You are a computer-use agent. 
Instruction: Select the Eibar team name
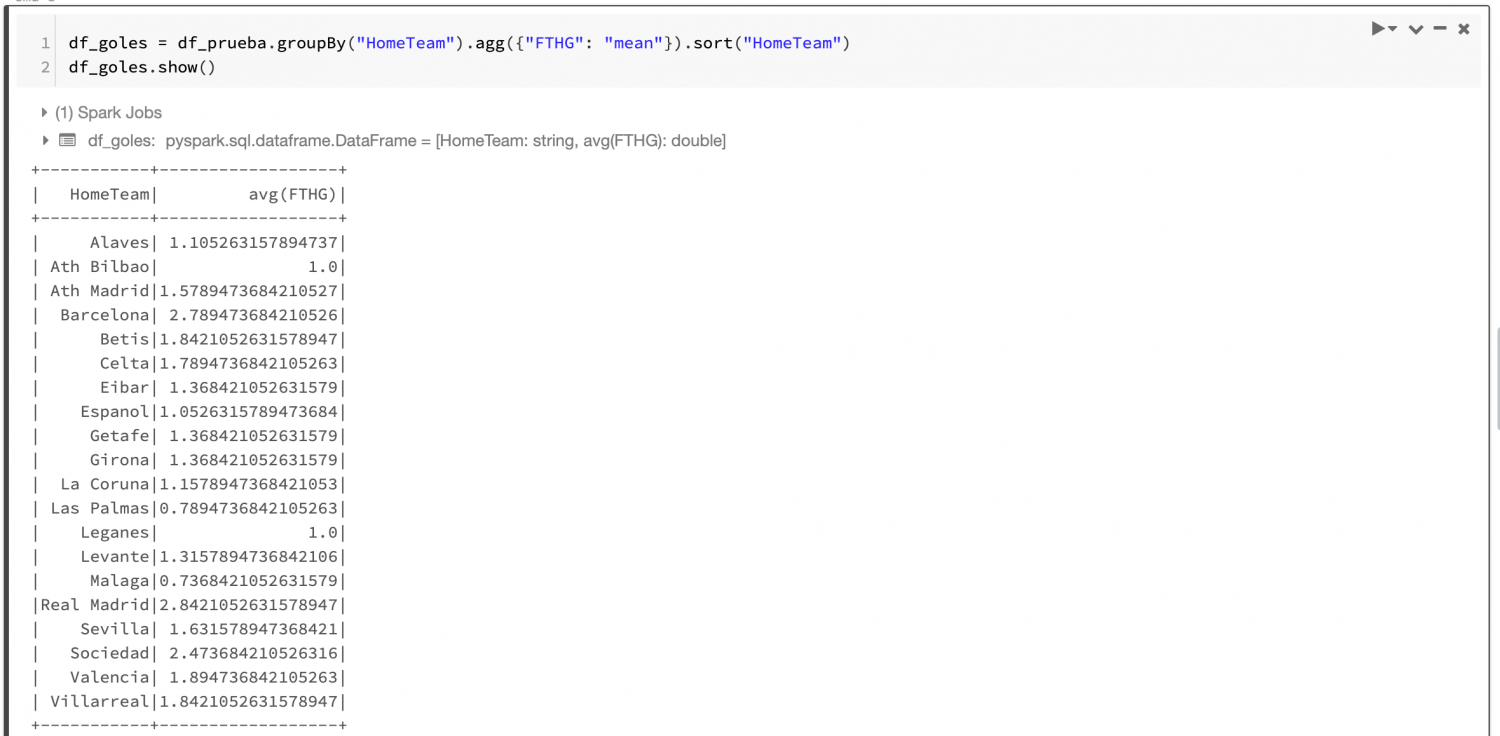coord(124,387)
